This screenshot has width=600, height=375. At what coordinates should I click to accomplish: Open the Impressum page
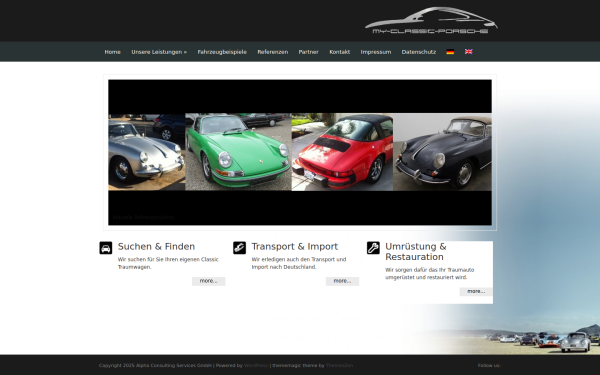tap(376, 52)
